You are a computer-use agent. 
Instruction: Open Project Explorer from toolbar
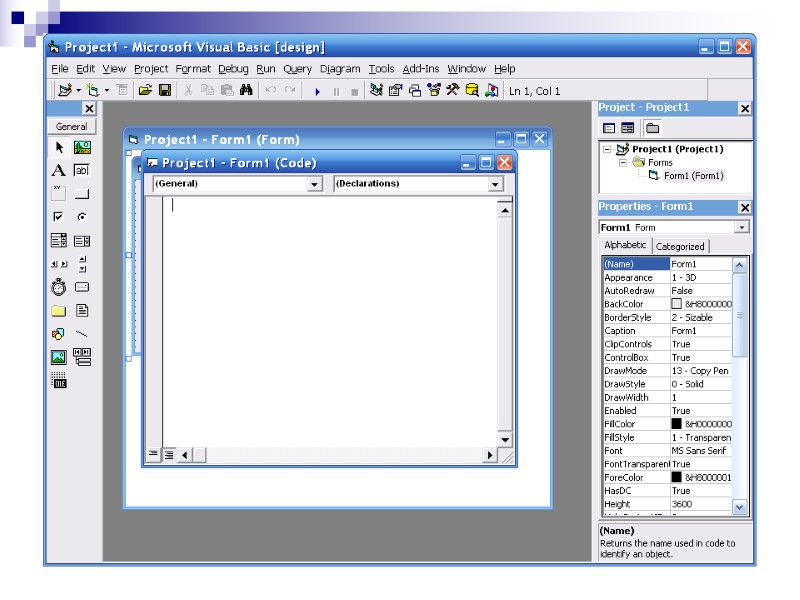click(376, 90)
